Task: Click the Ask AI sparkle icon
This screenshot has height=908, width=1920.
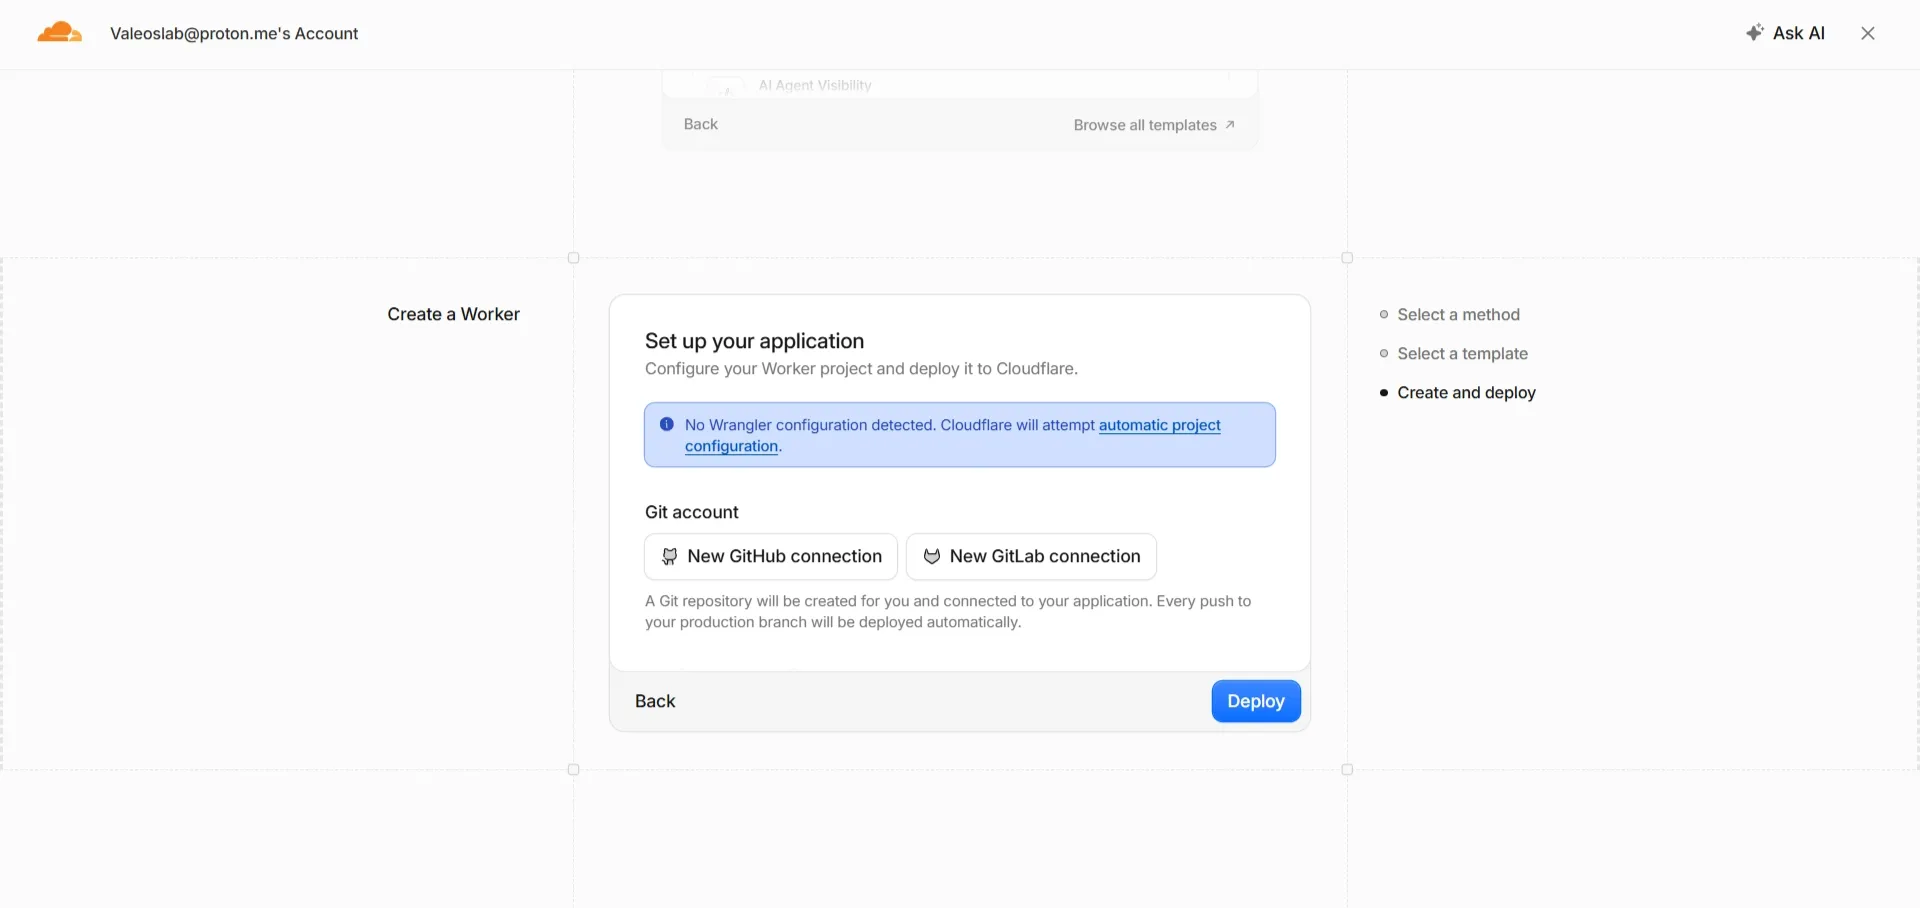Action: 1754,33
